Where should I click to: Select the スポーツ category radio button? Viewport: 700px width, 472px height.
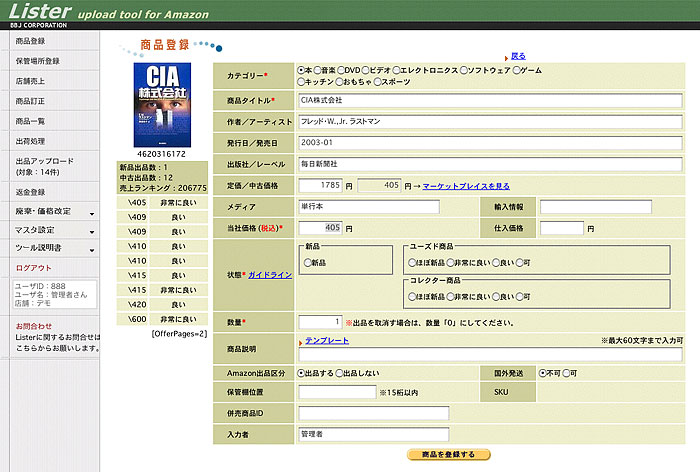coord(378,82)
